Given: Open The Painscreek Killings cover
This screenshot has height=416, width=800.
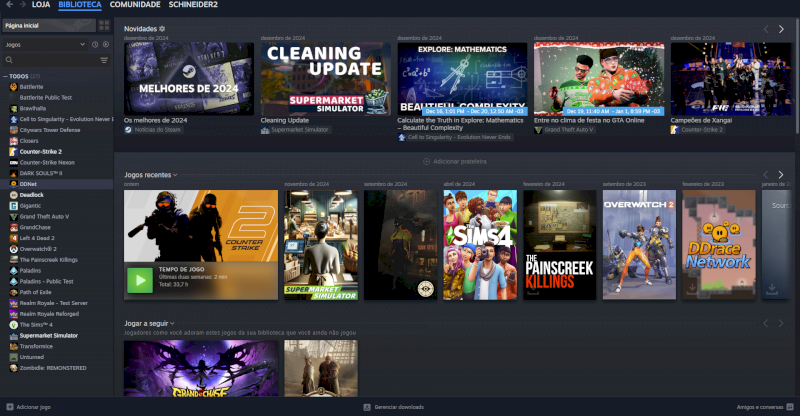Looking at the screenshot, I should tap(560, 245).
